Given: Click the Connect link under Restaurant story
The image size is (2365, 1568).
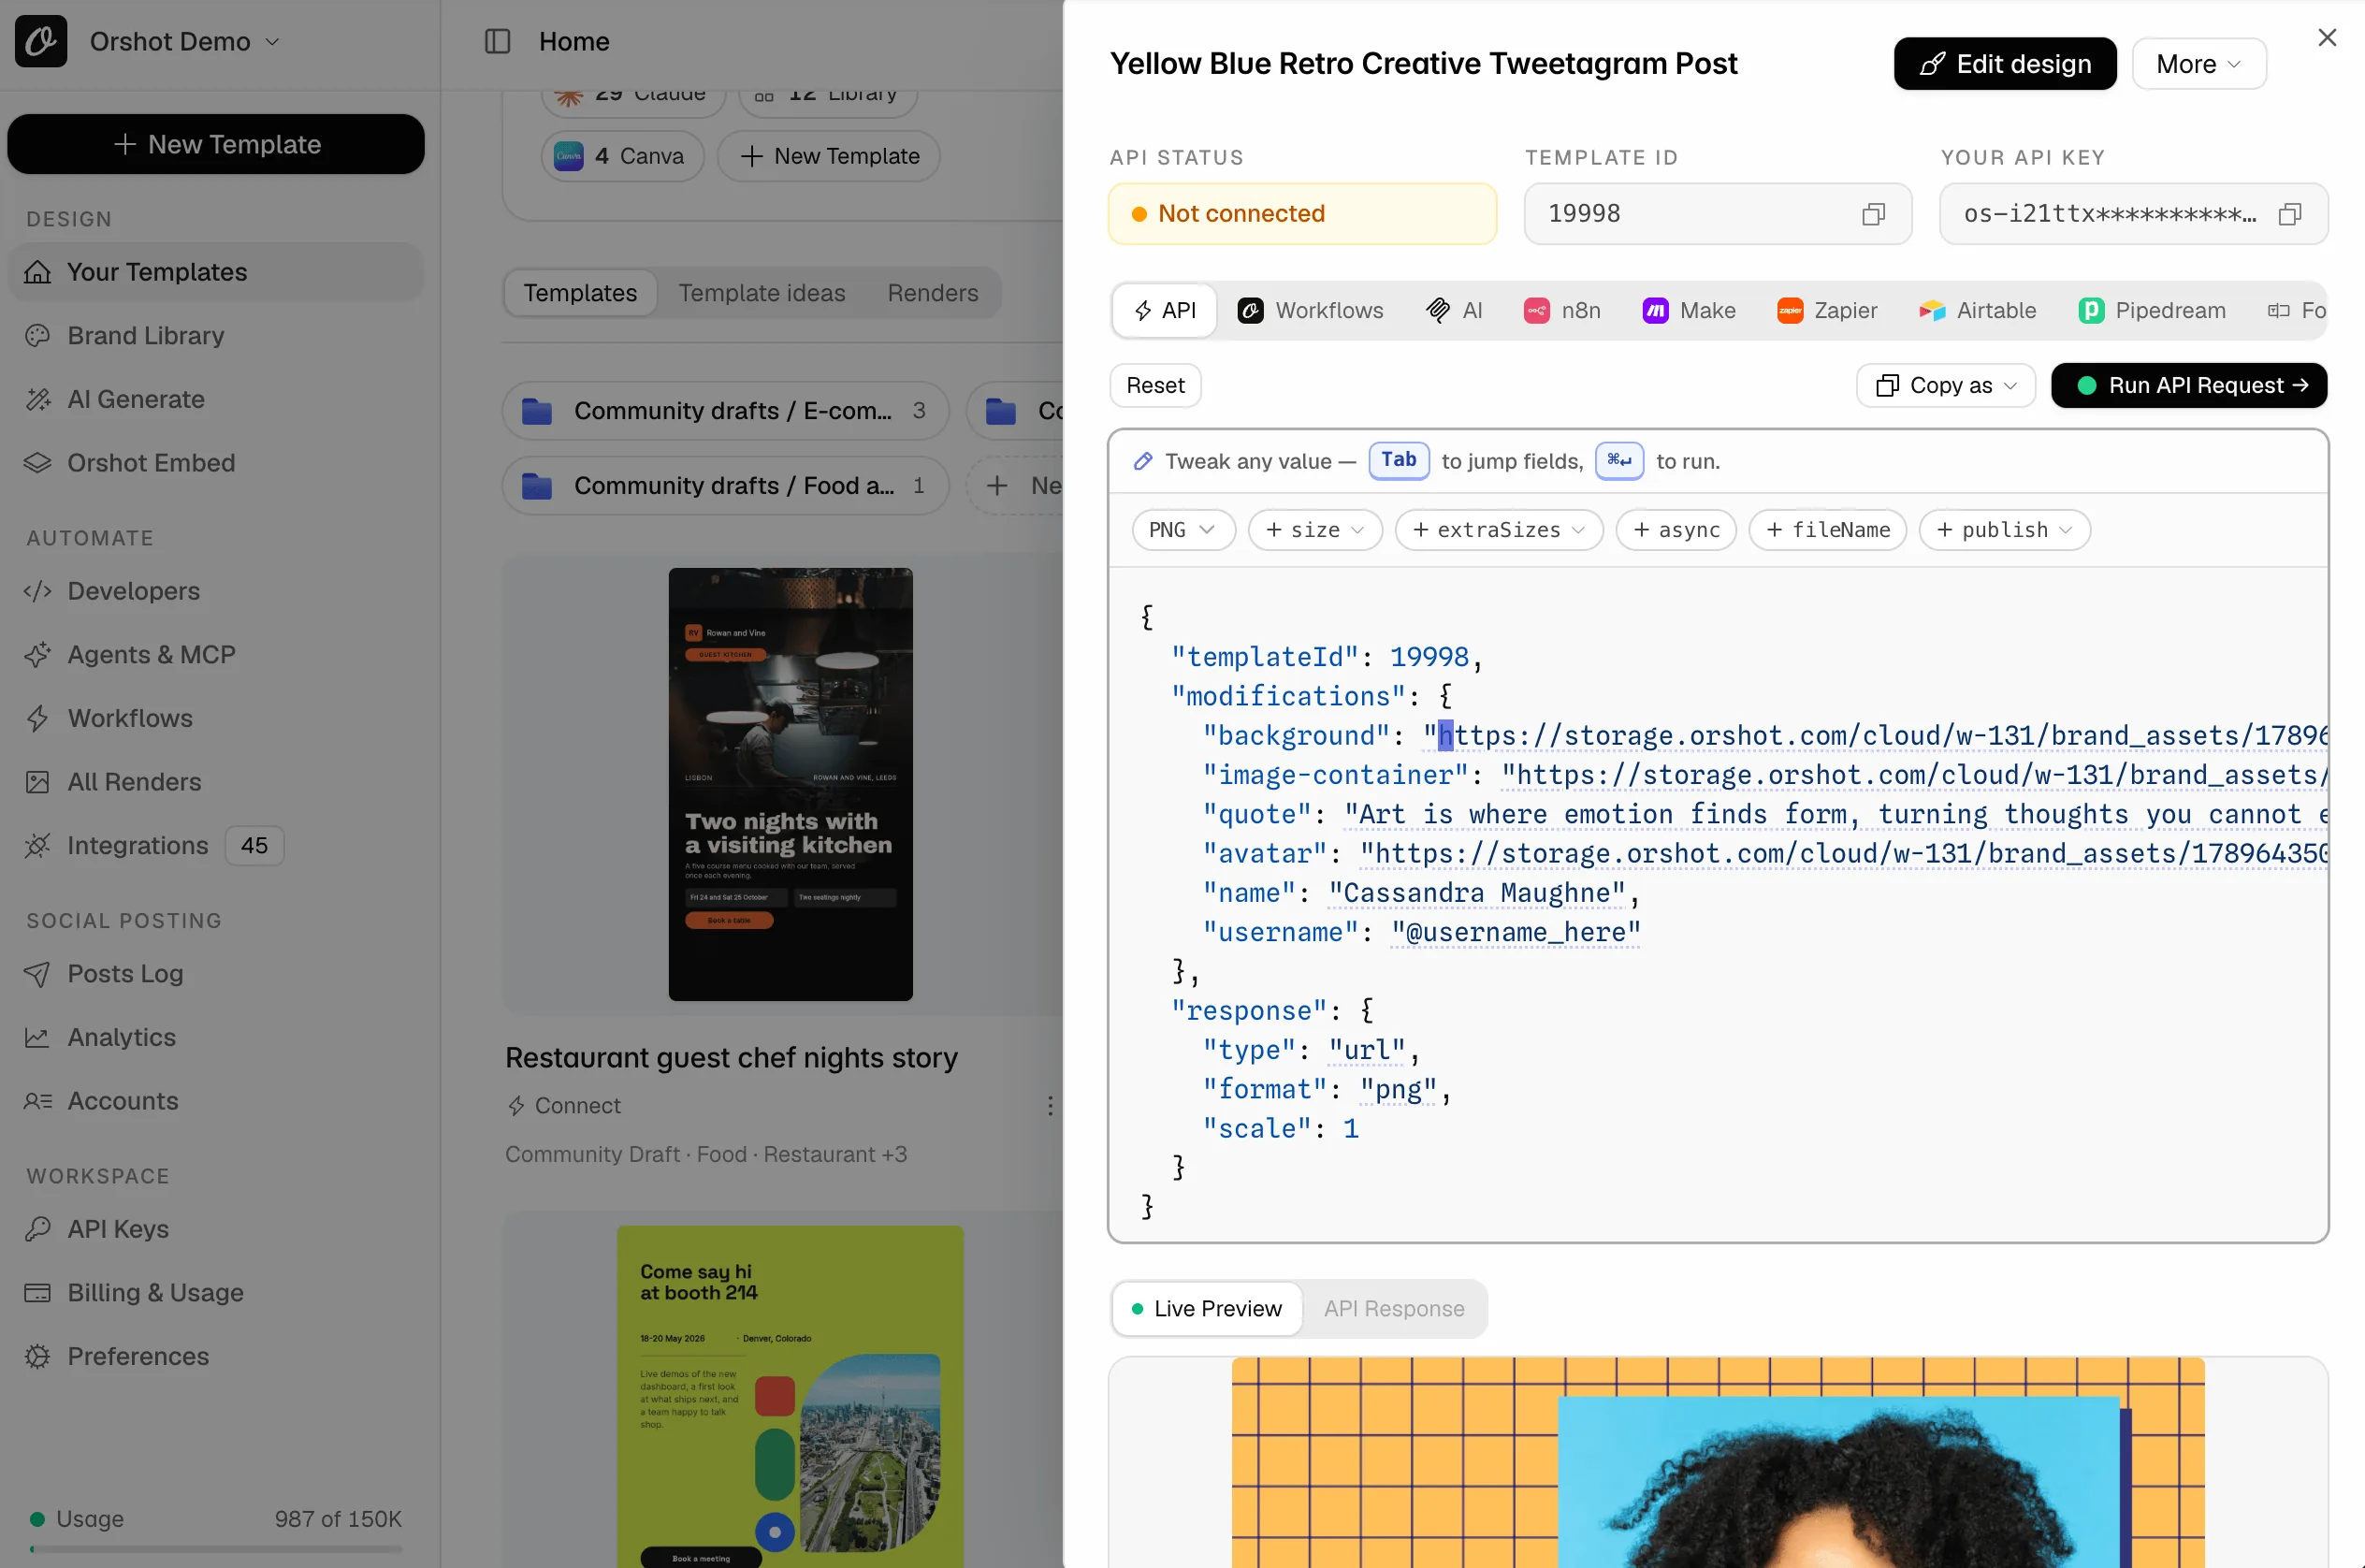Looking at the screenshot, I should click(564, 1106).
